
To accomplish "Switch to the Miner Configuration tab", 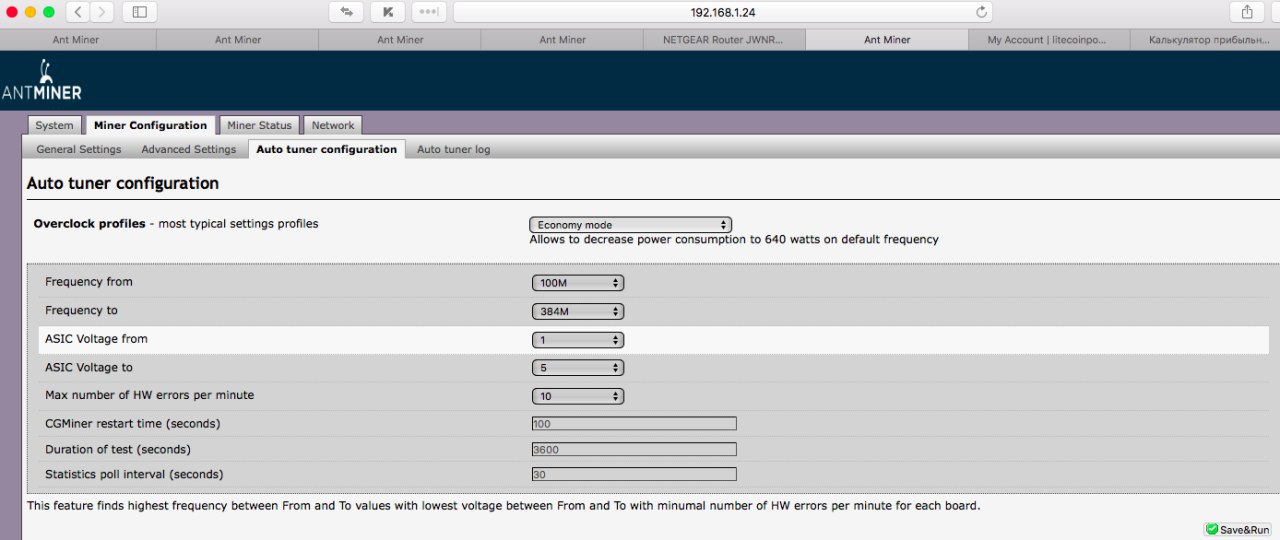I will pos(150,125).
